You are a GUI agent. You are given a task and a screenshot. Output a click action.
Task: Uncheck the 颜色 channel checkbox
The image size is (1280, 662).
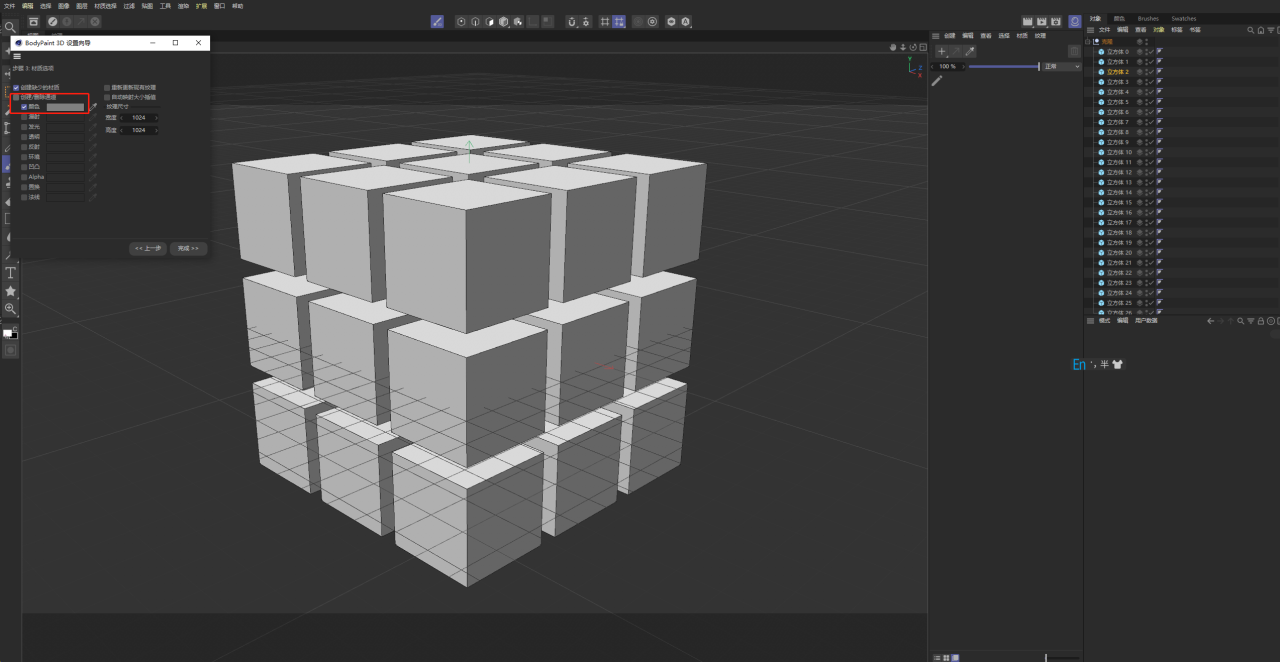(23, 106)
